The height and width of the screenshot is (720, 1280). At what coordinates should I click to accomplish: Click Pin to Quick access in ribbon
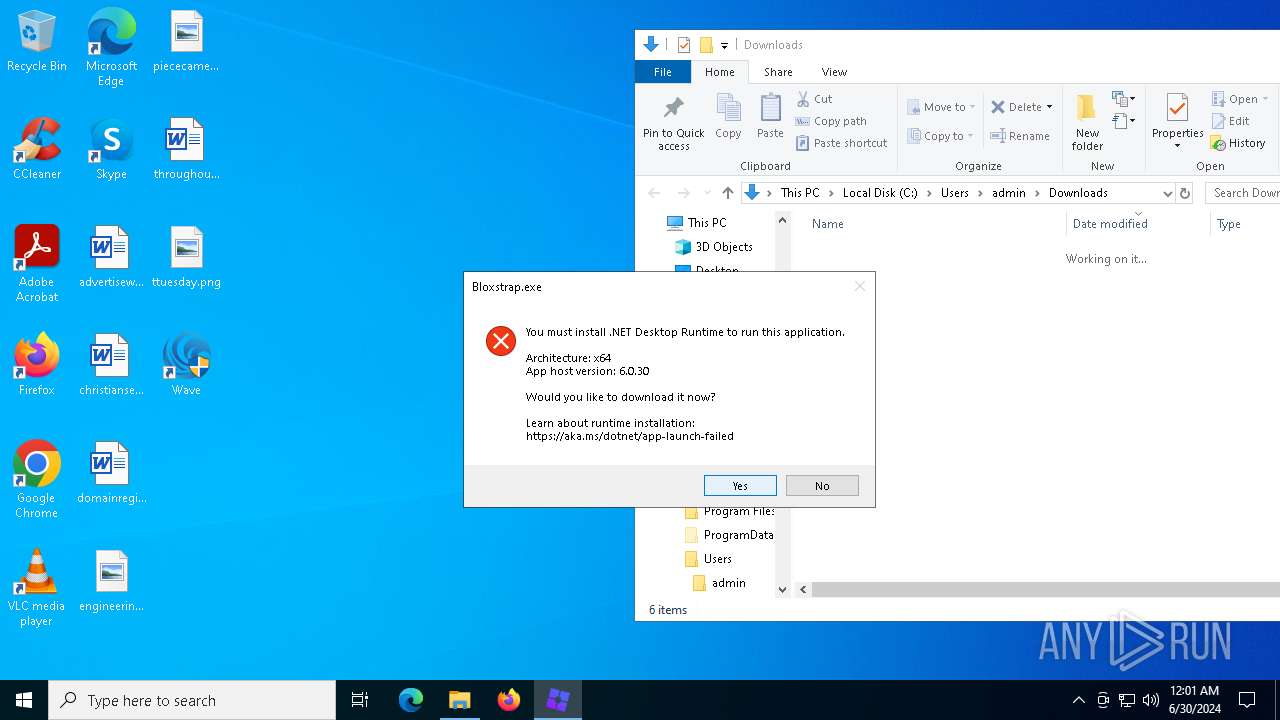pyautogui.click(x=673, y=123)
